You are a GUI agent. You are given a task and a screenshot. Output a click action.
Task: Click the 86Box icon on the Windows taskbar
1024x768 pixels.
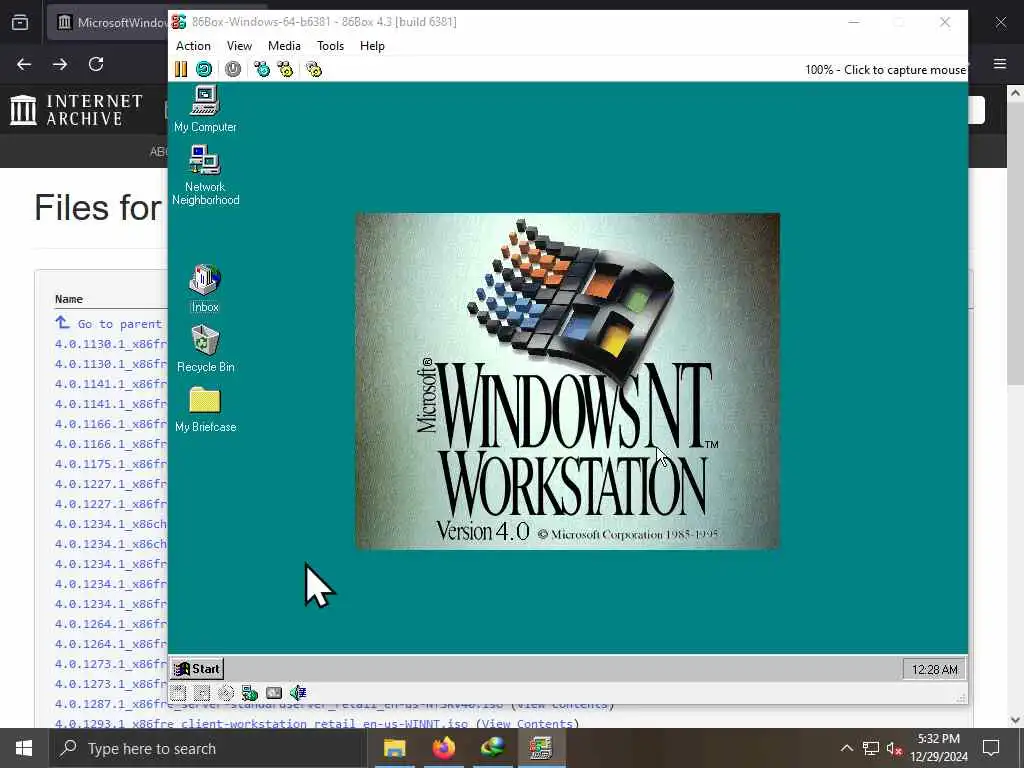(541, 748)
